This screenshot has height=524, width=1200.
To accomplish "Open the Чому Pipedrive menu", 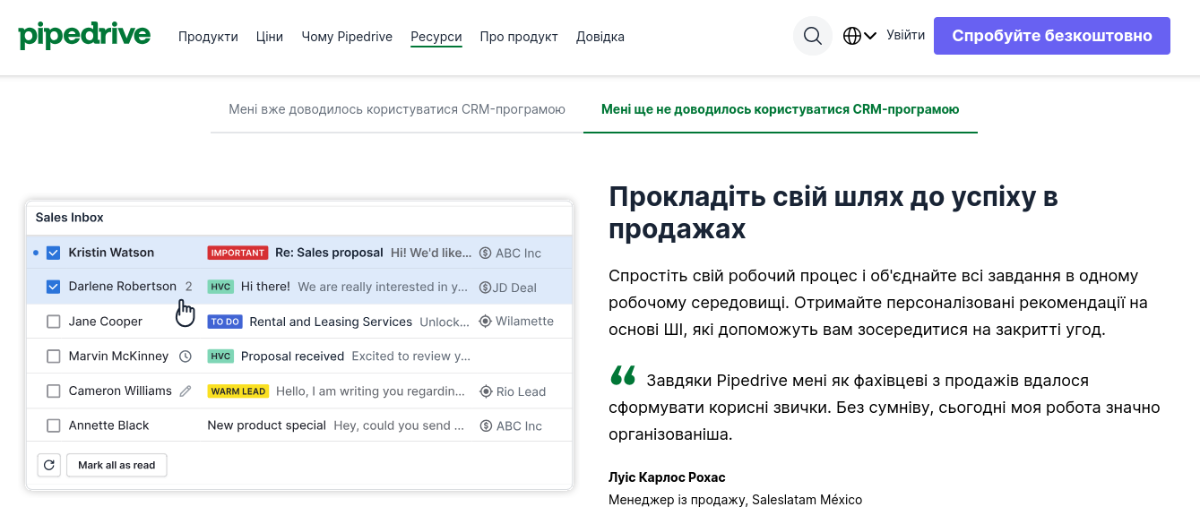I will 347,36.
